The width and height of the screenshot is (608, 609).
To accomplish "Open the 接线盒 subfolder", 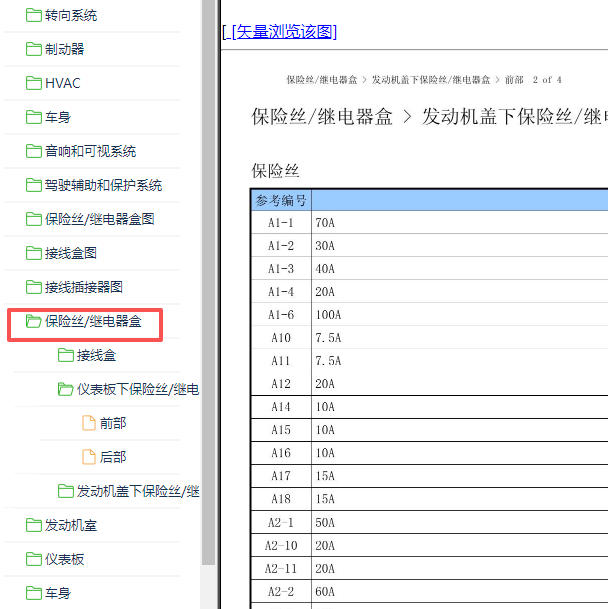I will click(96, 355).
